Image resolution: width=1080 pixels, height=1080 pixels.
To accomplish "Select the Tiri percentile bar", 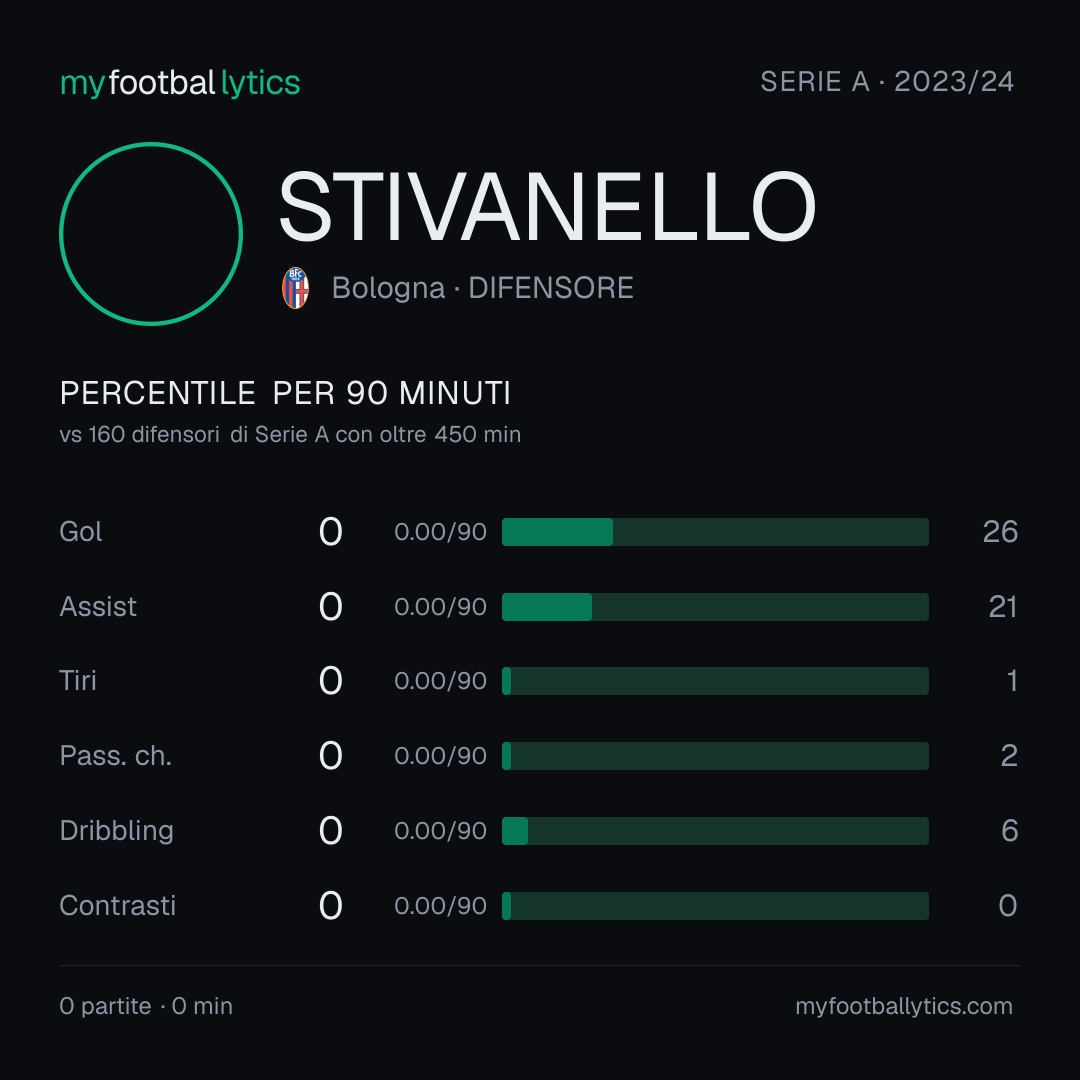I will pos(715,681).
